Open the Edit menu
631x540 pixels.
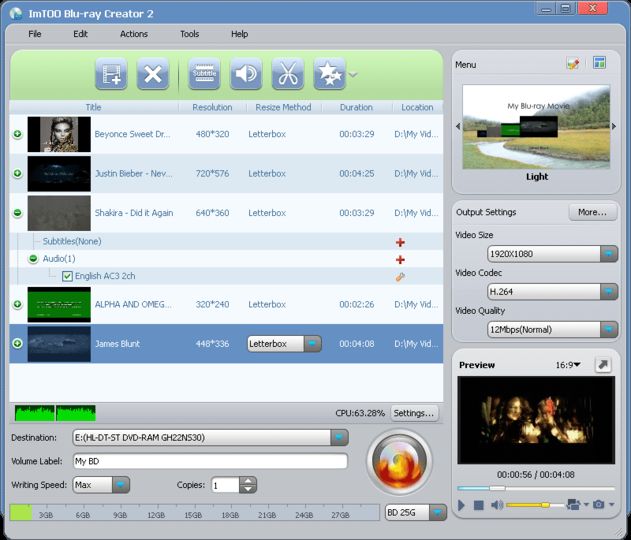[x=80, y=34]
